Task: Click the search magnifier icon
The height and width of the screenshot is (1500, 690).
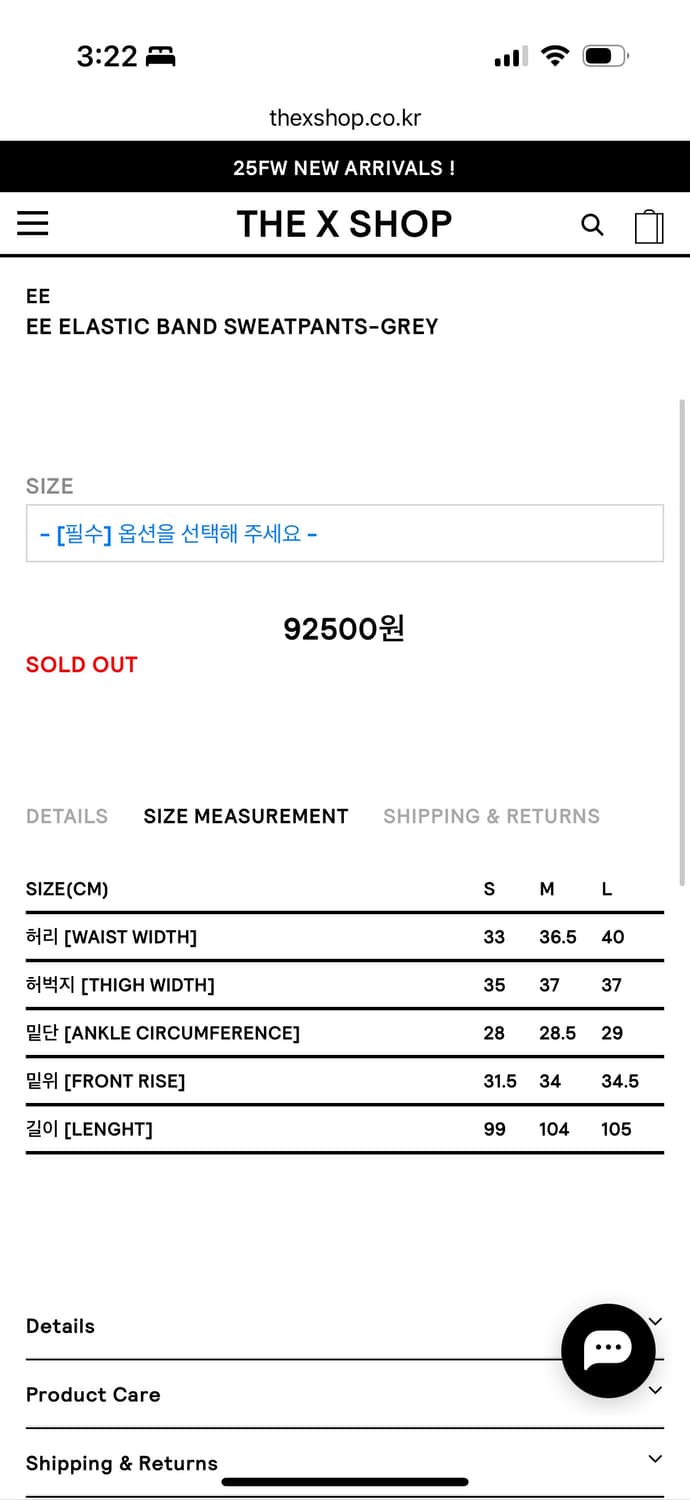Action: tap(593, 225)
